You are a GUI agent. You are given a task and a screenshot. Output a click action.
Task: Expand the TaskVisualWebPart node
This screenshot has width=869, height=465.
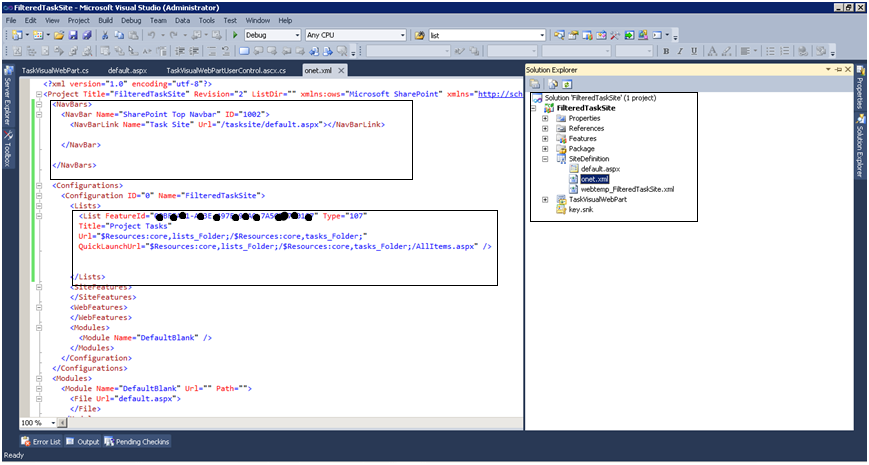point(545,200)
